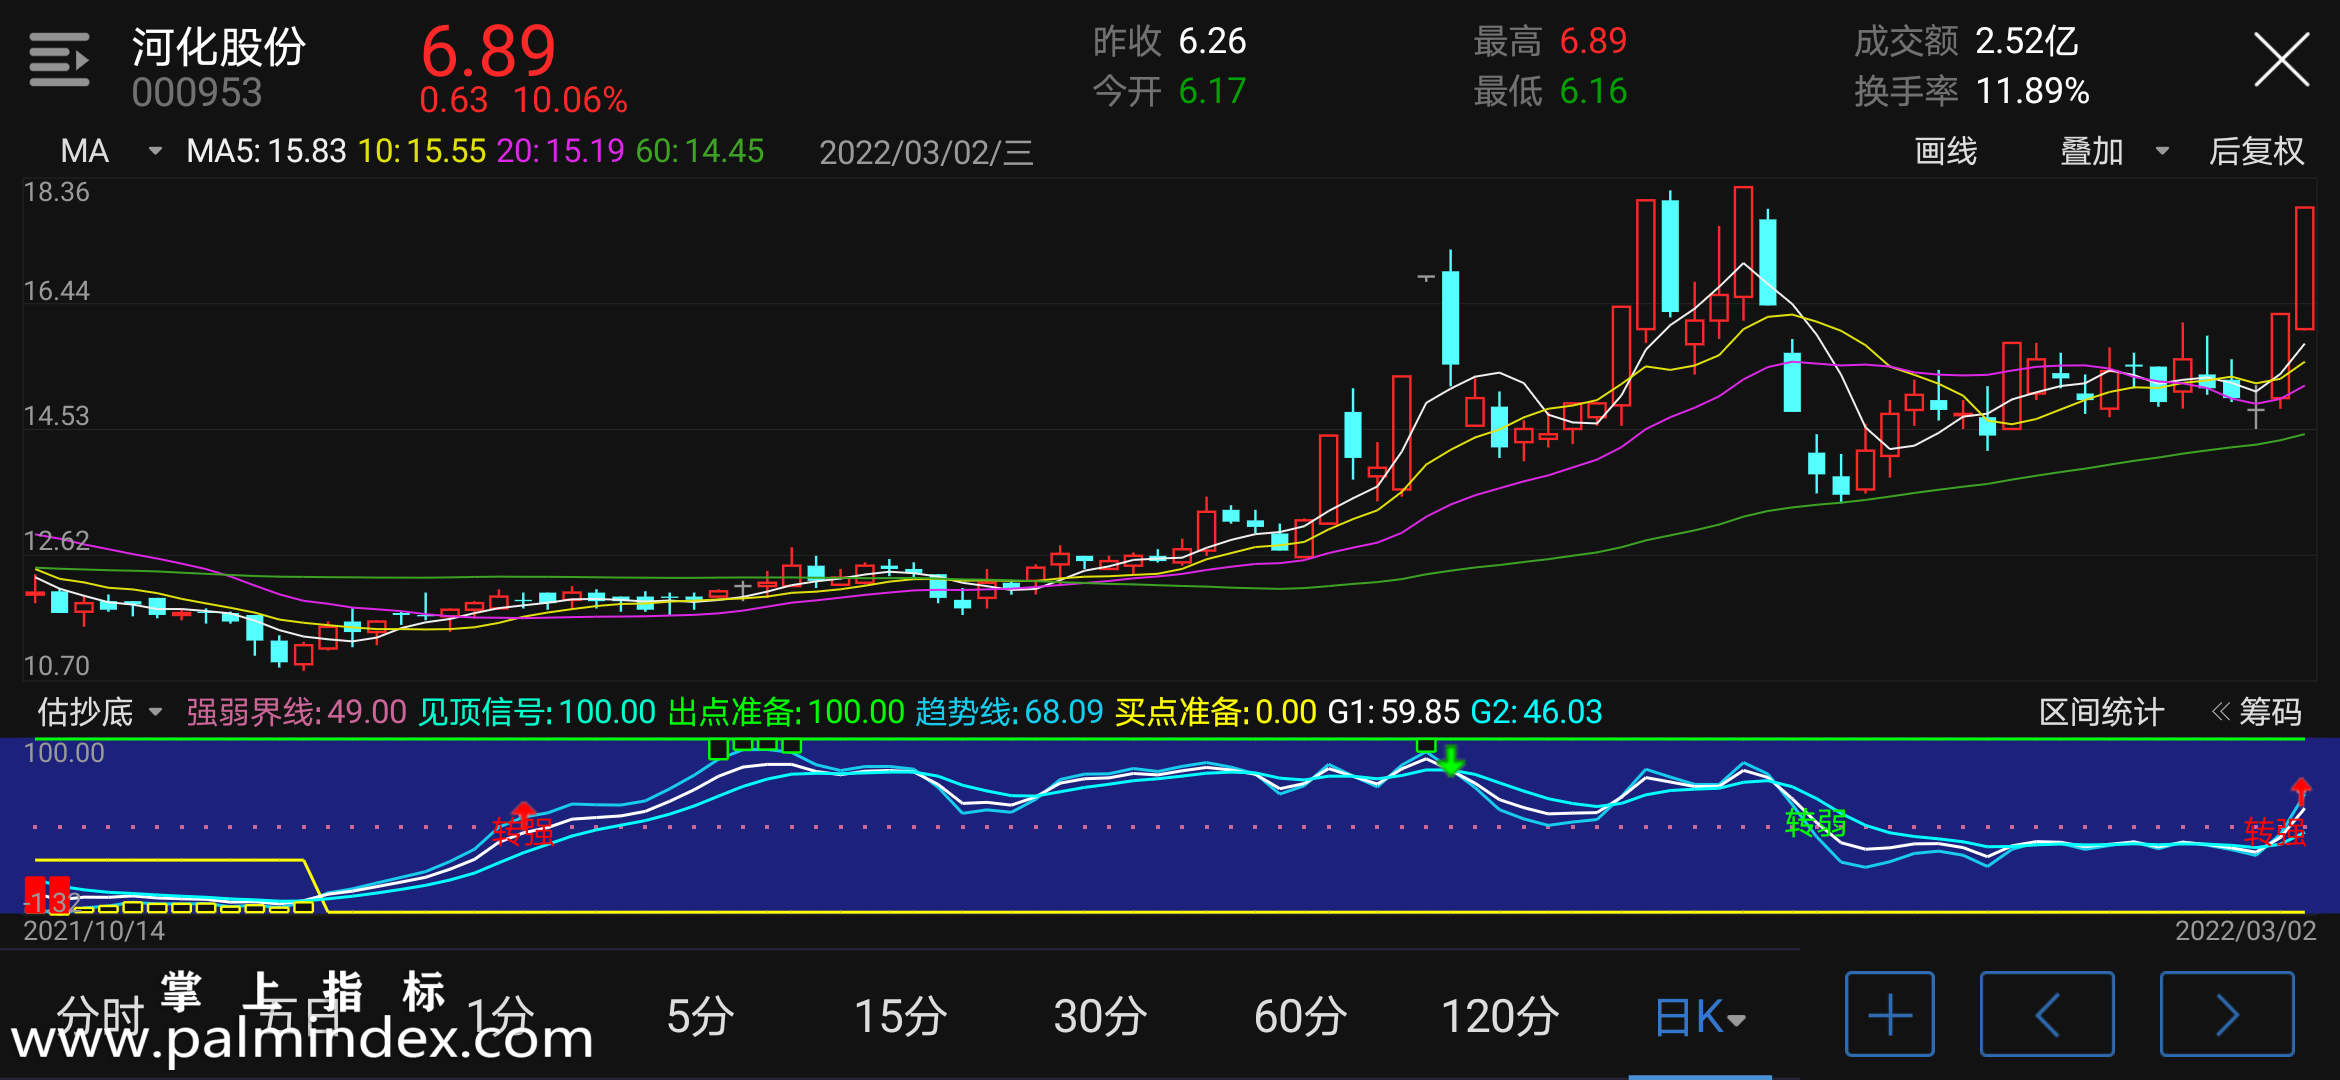The height and width of the screenshot is (1080, 2340).
Task: Click the 昨收 6.26 value
Action: pyautogui.click(x=1169, y=41)
